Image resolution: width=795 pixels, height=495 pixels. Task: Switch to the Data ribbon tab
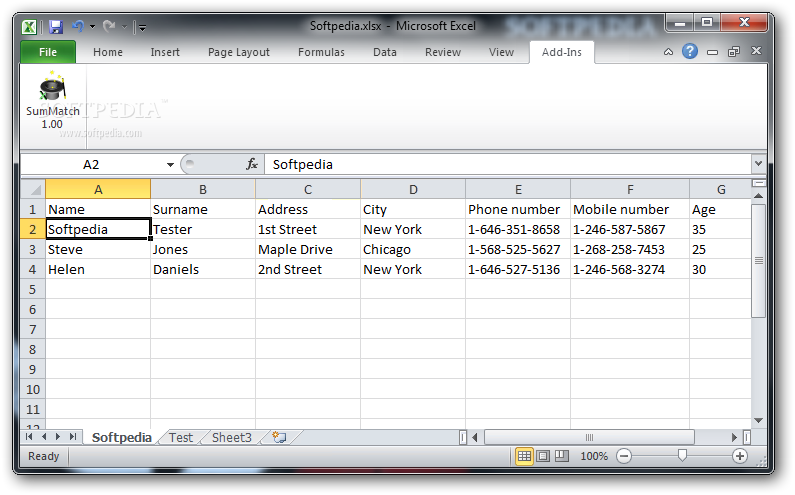point(384,52)
